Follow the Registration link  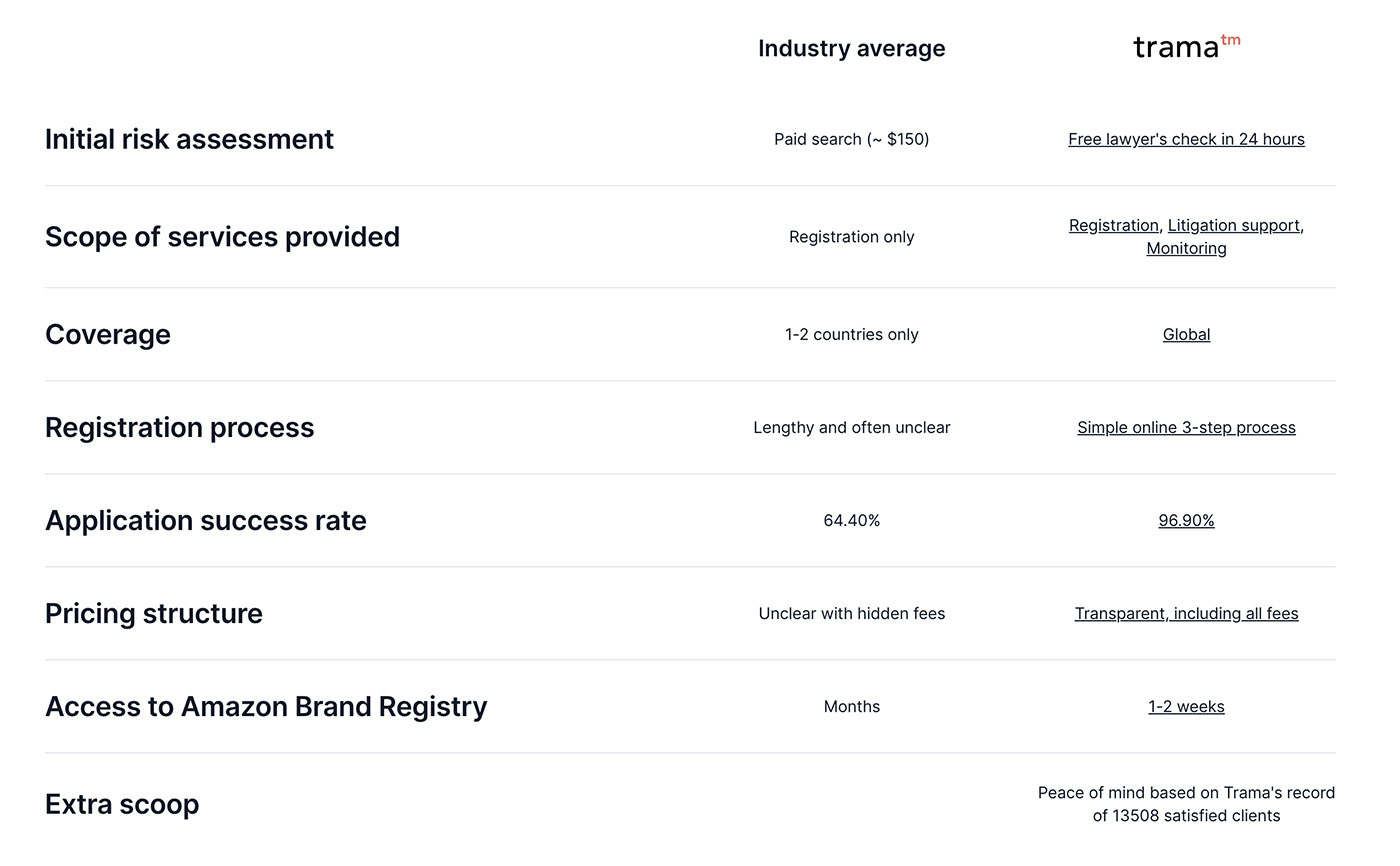tap(1113, 225)
